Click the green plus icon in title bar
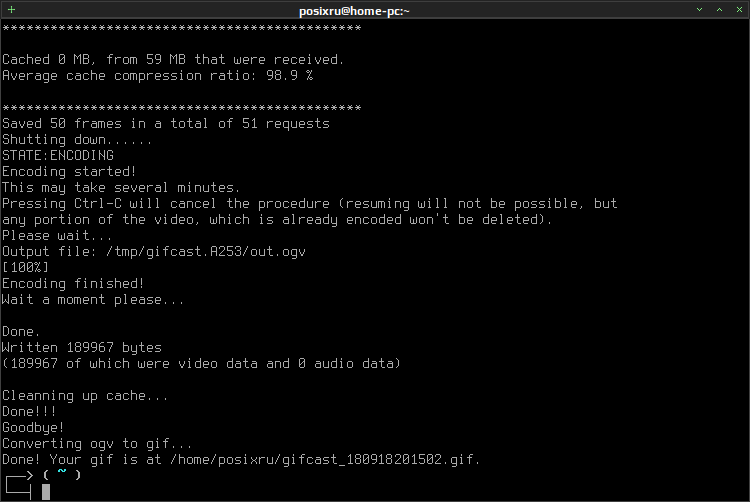Image resolution: width=750 pixels, height=502 pixels. [x=11, y=10]
